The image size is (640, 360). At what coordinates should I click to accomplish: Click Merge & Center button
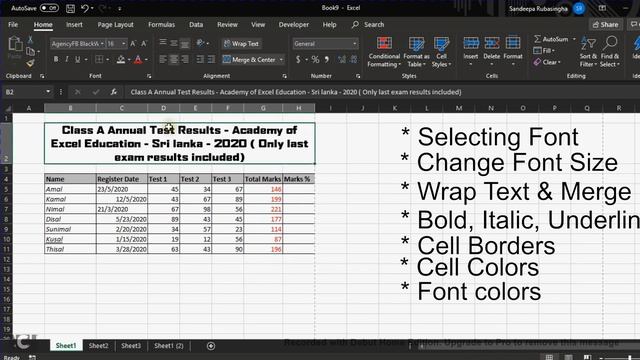[249, 60]
